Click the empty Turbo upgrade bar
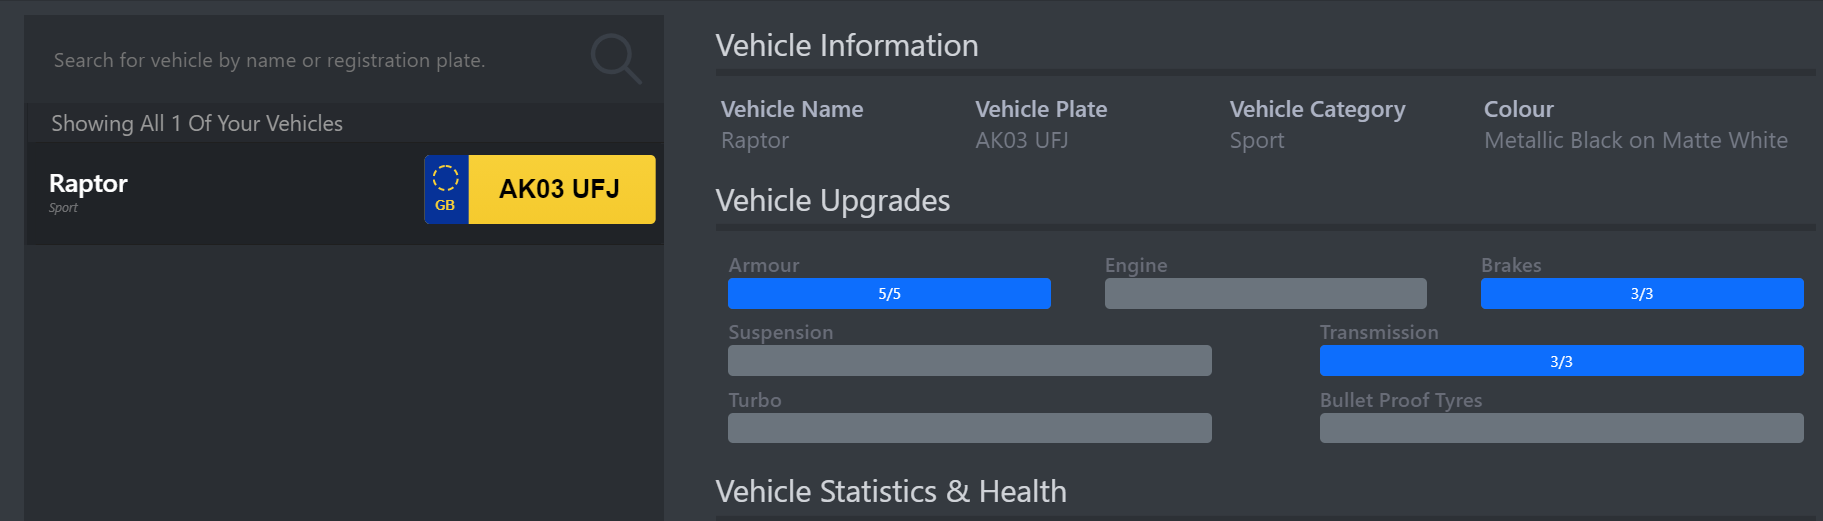Screen dimensions: 1823x521 970,428
